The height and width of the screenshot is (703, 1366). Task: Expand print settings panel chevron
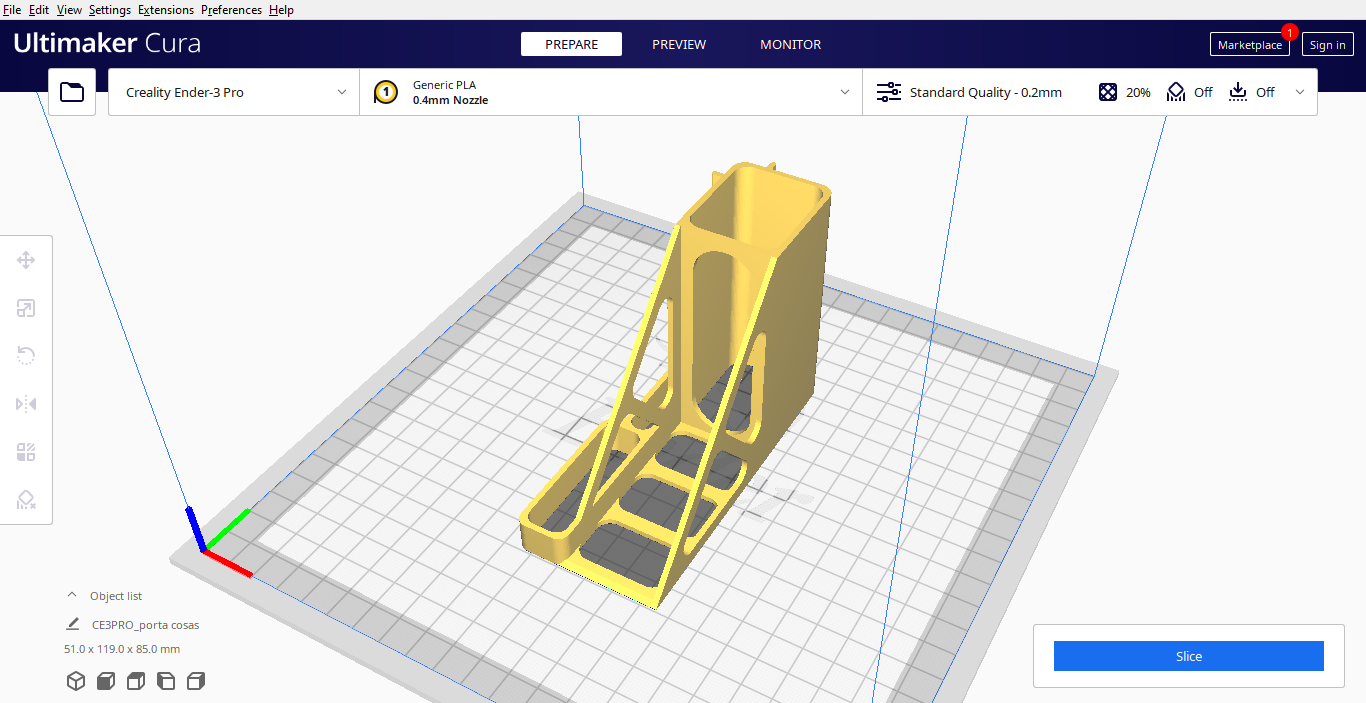tap(1300, 92)
